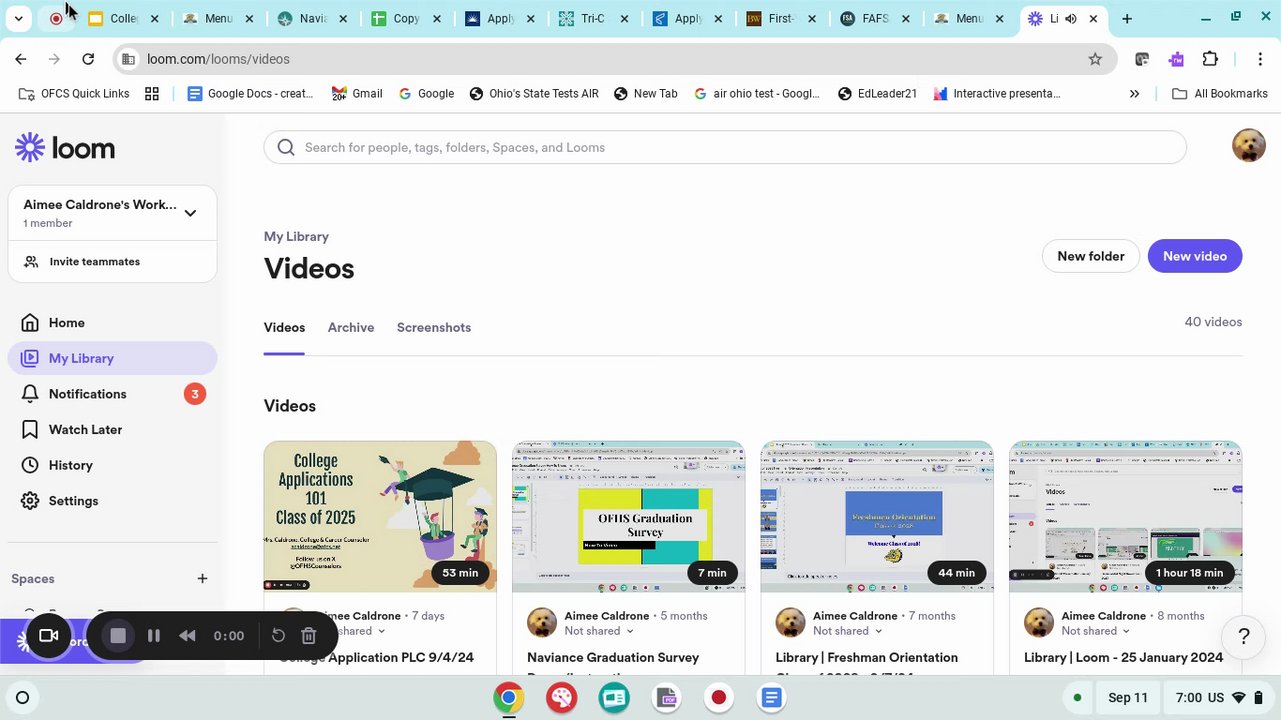Bookmark this page with the star icon
The height and width of the screenshot is (720, 1281).
click(x=1095, y=59)
